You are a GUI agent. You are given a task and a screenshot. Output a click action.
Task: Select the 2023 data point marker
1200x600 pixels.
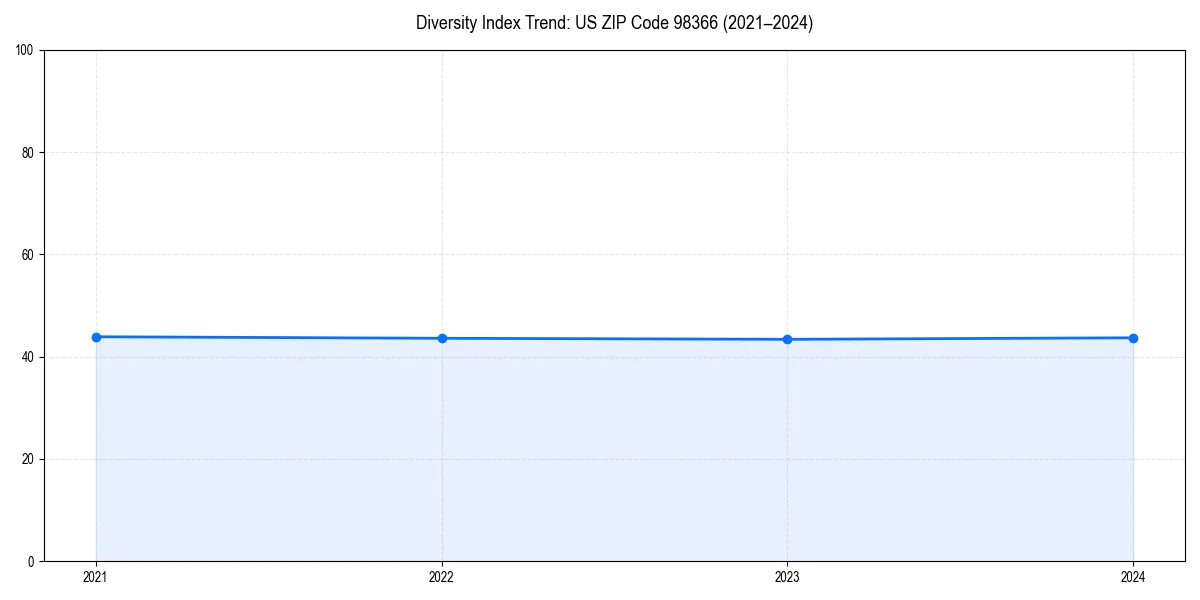click(x=787, y=339)
